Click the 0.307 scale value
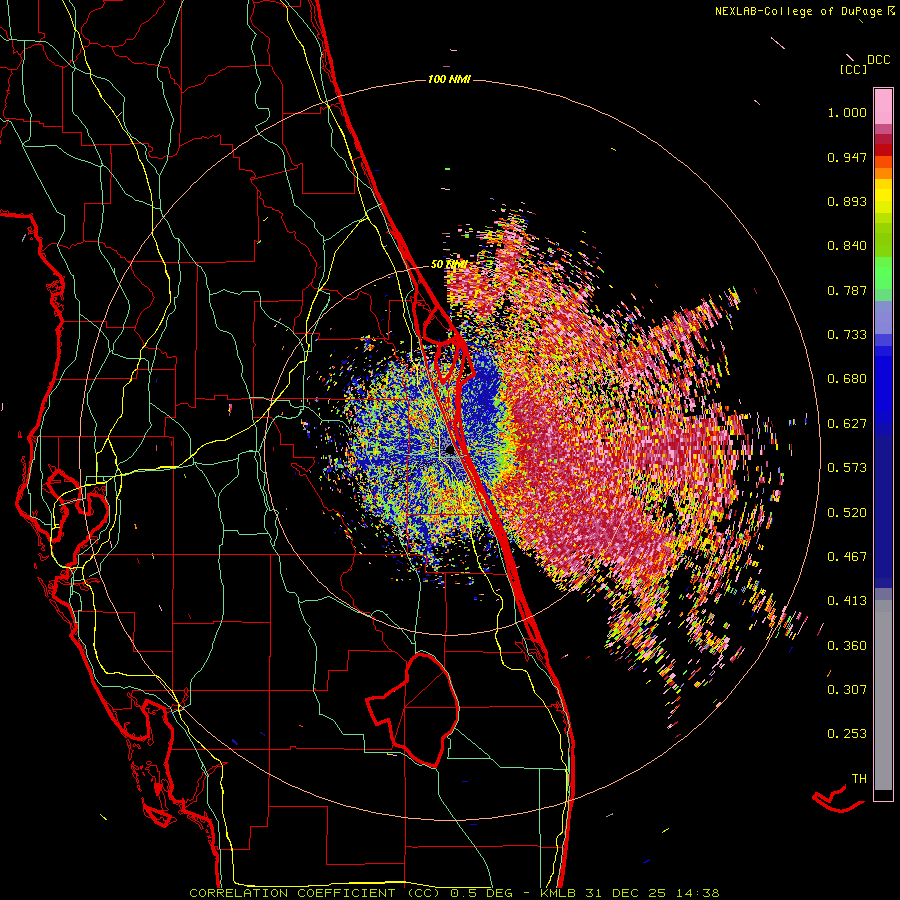The height and width of the screenshot is (900, 900). pyautogui.click(x=847, y=689)
